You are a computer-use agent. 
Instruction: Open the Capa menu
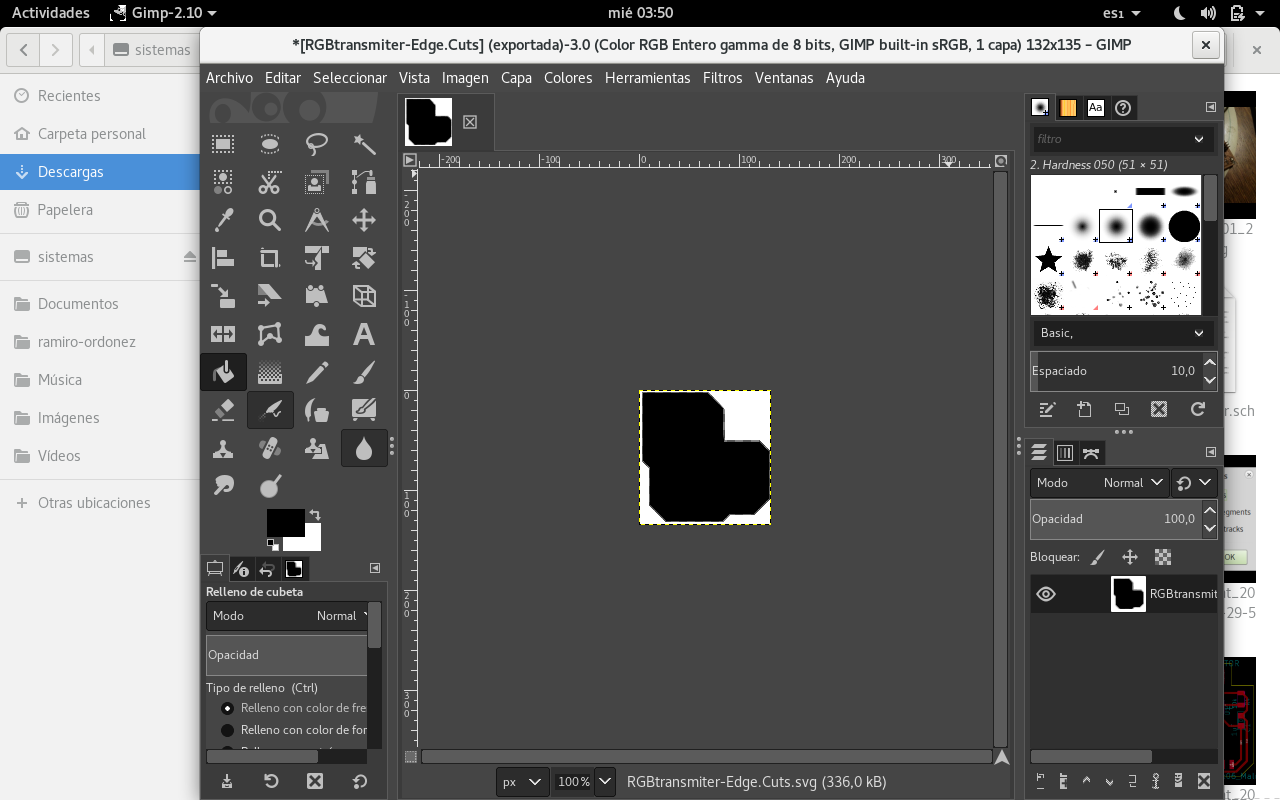[x=516, y=78]
